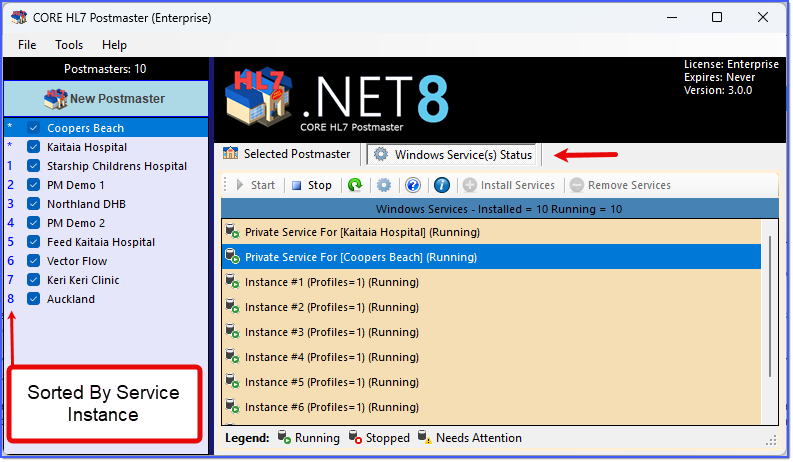Toggle the PM Demo 2 checkbox
Viewport: 793px width, 462px height.
33,223
